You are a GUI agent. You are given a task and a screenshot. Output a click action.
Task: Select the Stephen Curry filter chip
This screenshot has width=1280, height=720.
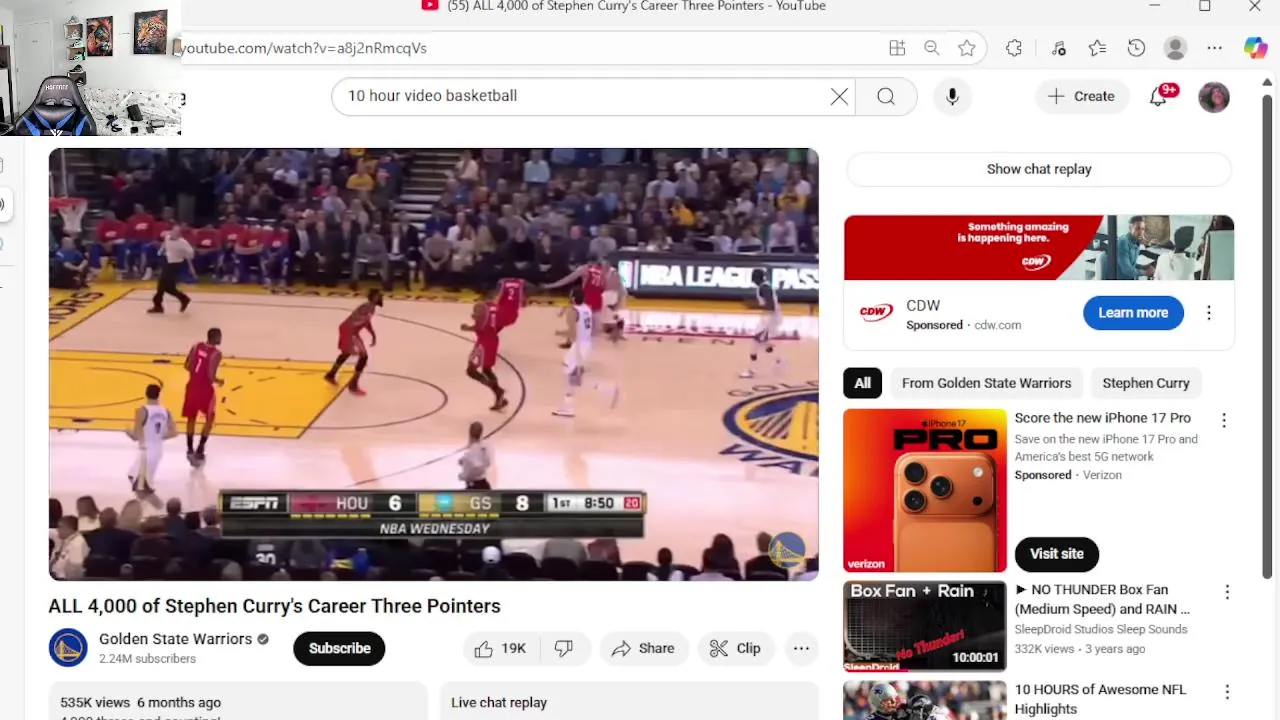(x=1146, y=383)
